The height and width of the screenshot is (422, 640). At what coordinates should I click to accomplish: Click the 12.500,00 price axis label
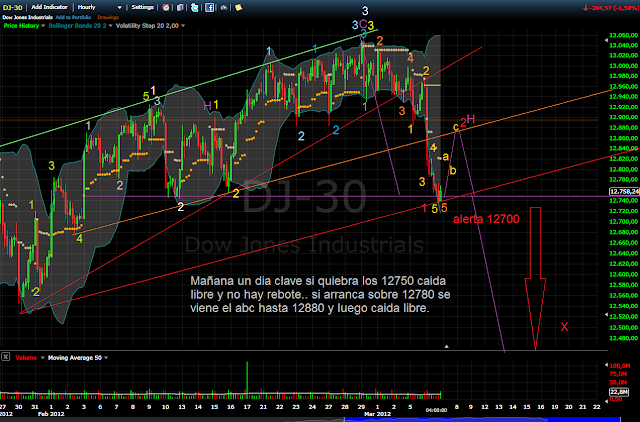pyautogui.click(x=623, y=327)
